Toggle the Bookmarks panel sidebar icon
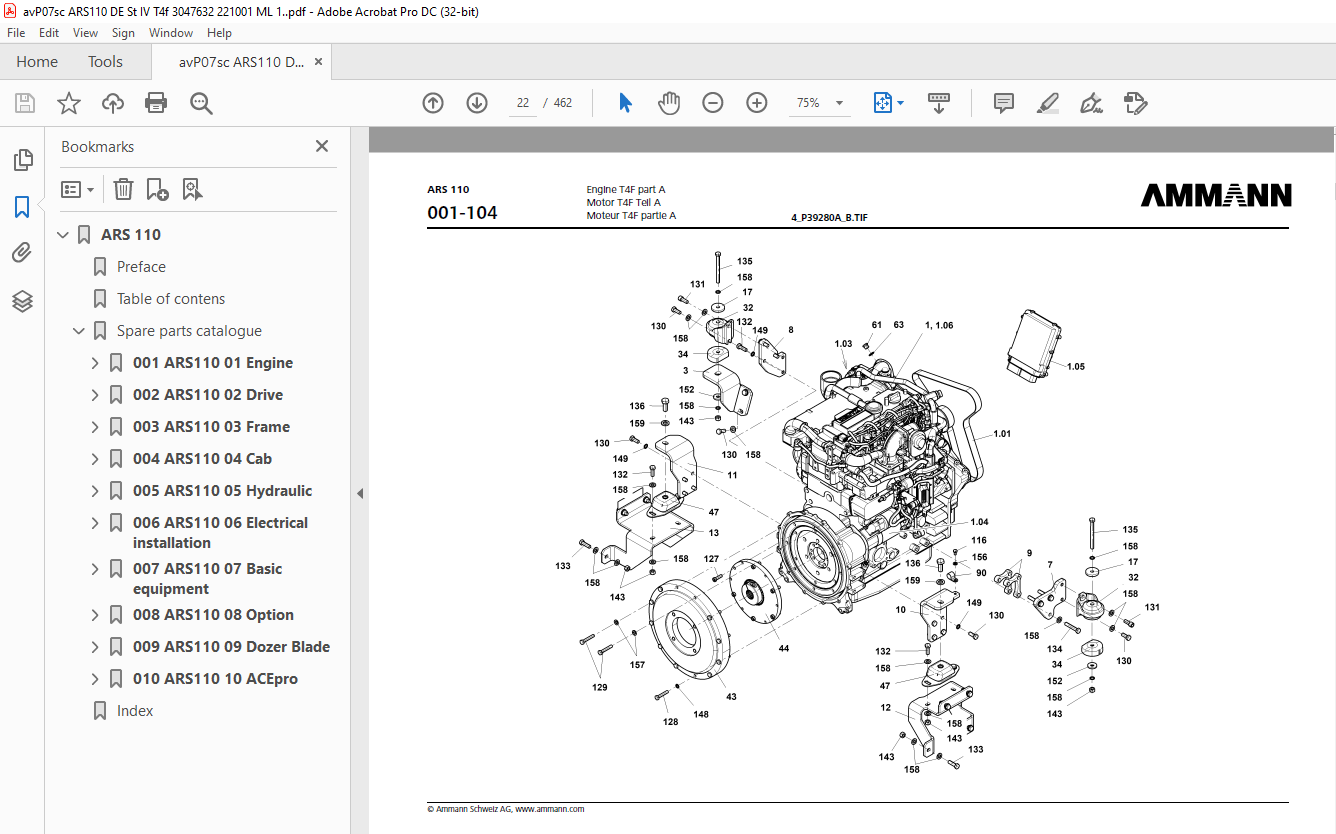 point(22,207)
